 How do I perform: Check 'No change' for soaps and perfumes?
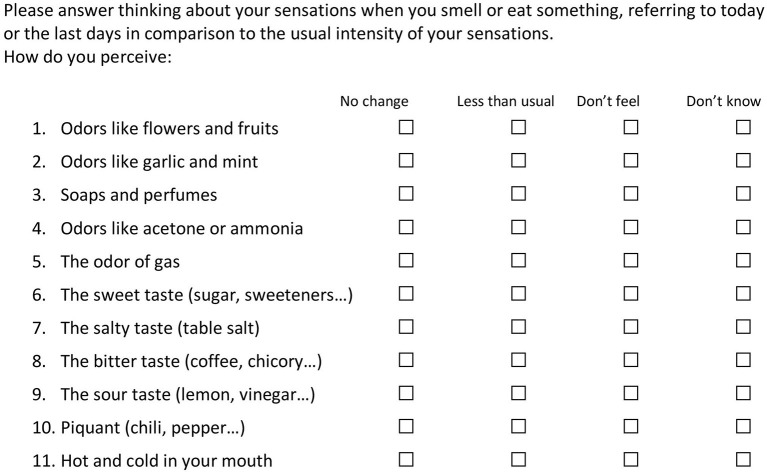click(x=406, y=194)
